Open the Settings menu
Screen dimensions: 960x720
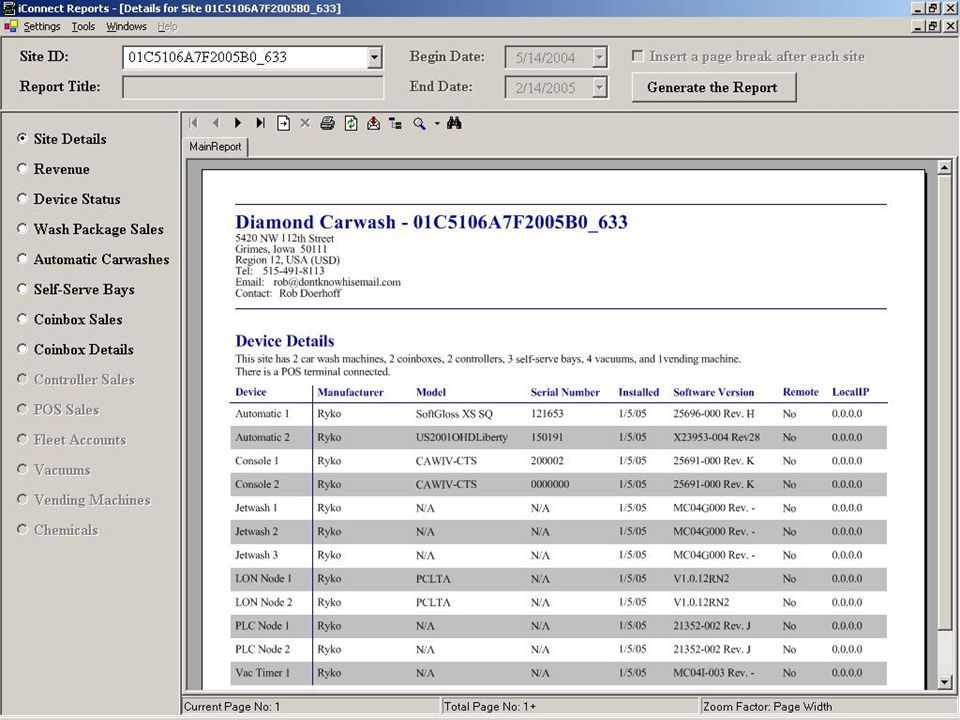(x=42, y=26)
